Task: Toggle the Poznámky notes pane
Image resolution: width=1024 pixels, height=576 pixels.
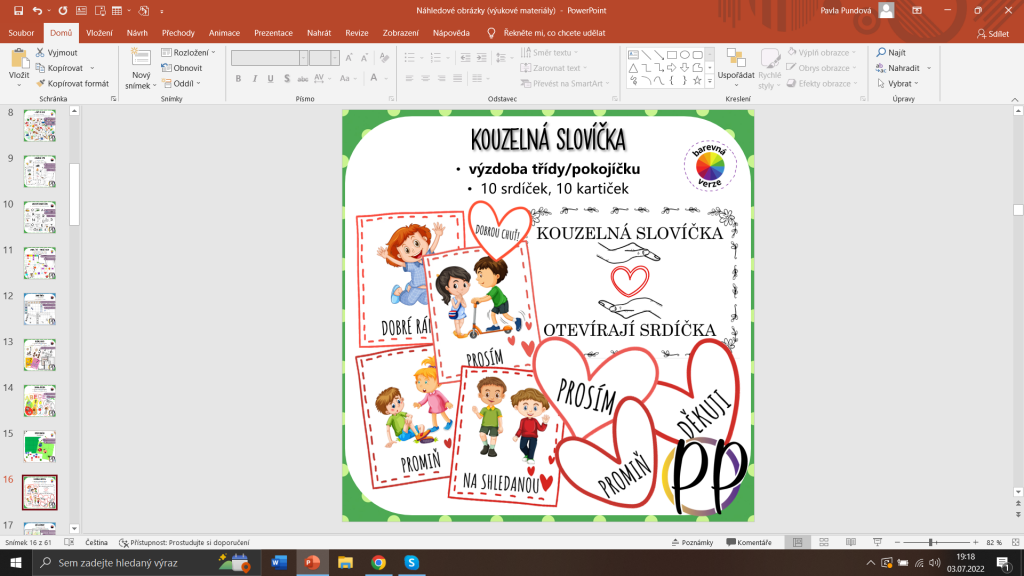Action: [691, 542]
